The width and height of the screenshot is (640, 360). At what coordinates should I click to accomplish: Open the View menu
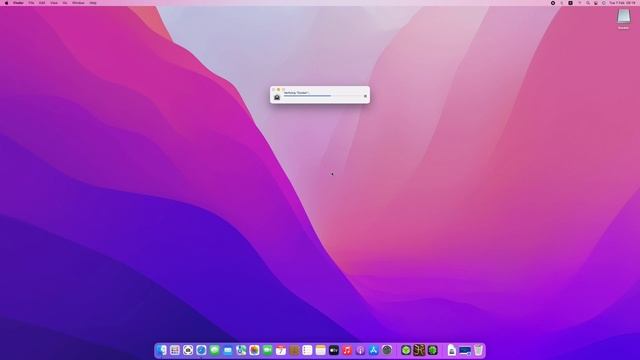point(54,3)
